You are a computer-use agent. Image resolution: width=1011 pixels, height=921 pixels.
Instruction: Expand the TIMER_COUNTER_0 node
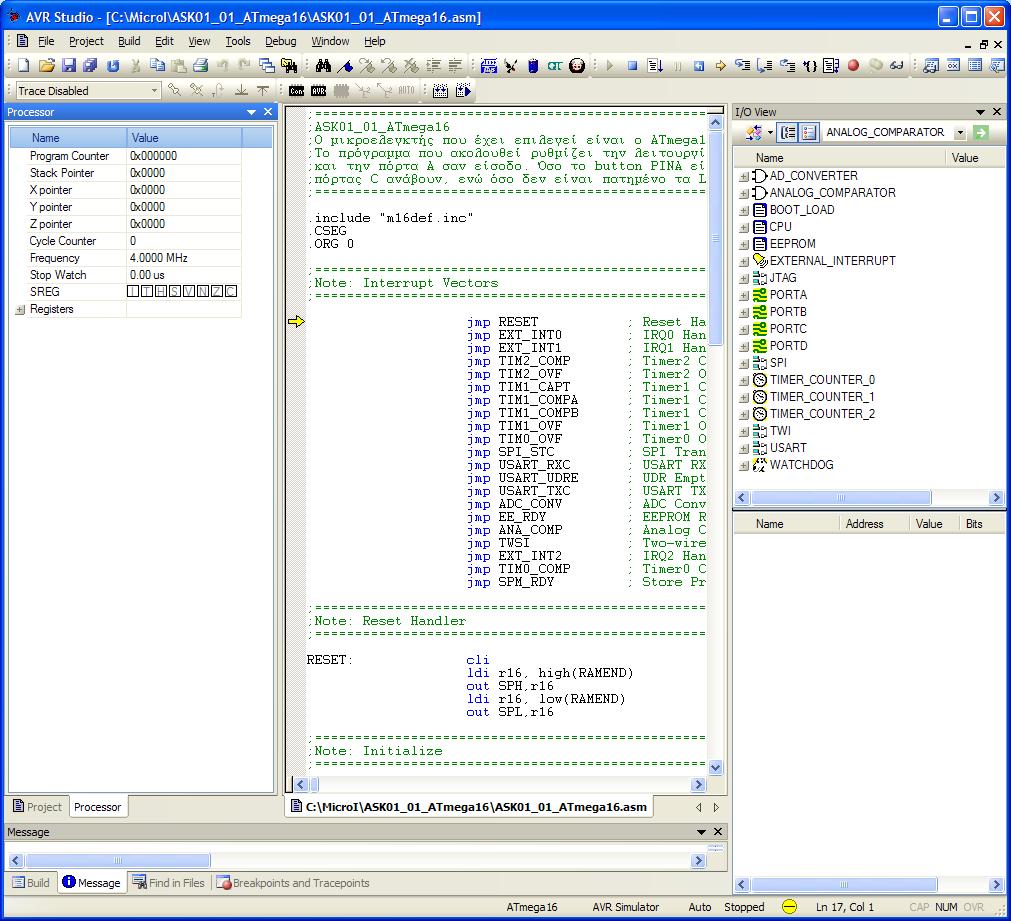point(743,381)
